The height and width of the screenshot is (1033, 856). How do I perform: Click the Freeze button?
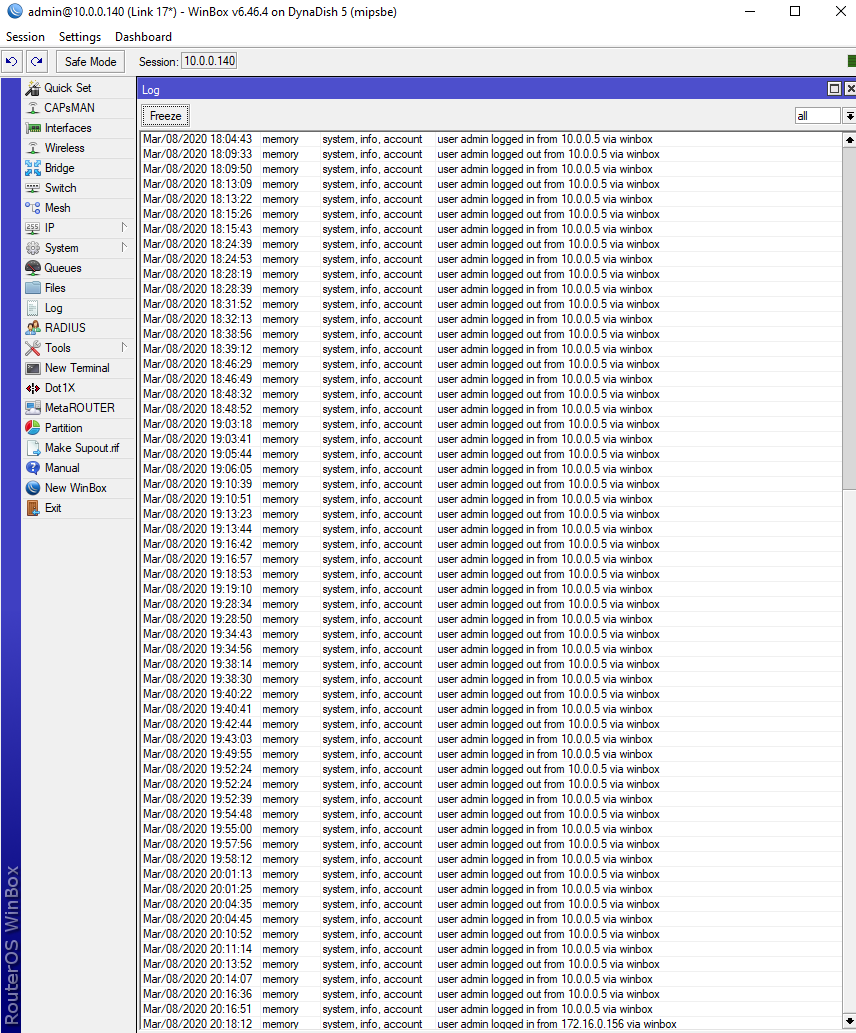pos(165,116)
